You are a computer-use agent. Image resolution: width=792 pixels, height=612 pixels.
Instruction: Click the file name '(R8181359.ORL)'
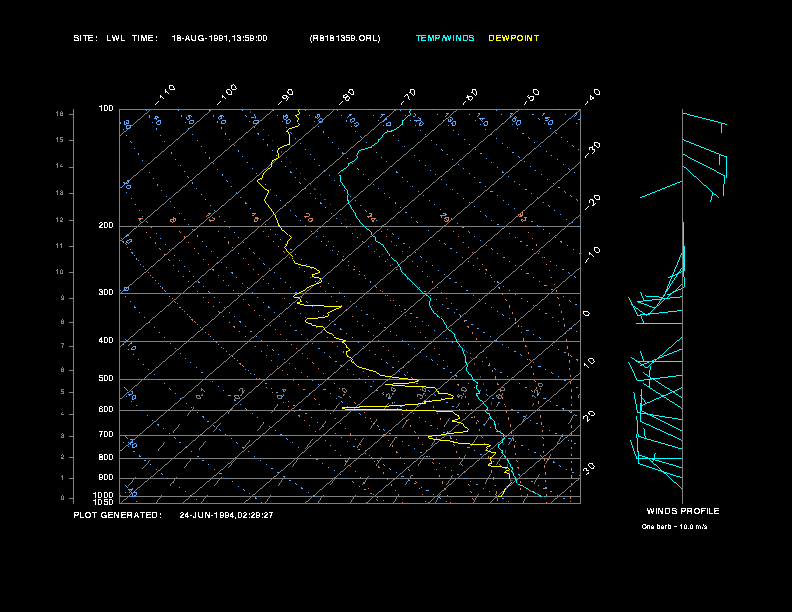tap(345, 38)
